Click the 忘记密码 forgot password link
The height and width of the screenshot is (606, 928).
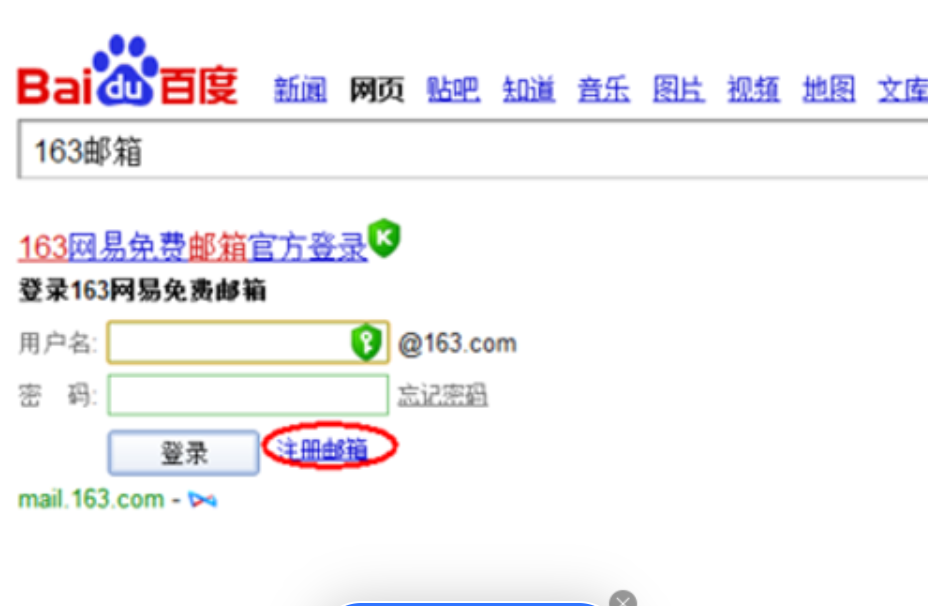(442, 396)
